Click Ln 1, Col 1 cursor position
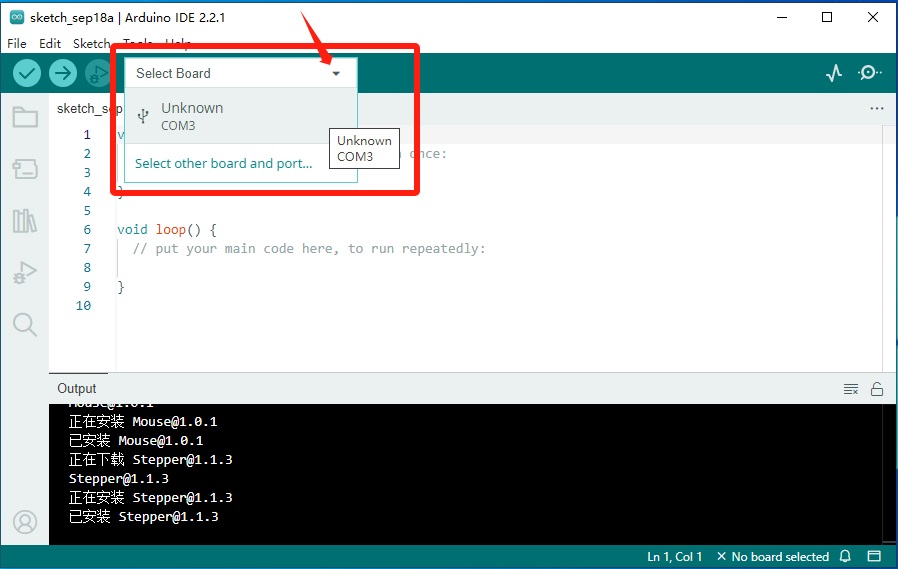Viewport: 898px width, 569px height. point(674,556)
